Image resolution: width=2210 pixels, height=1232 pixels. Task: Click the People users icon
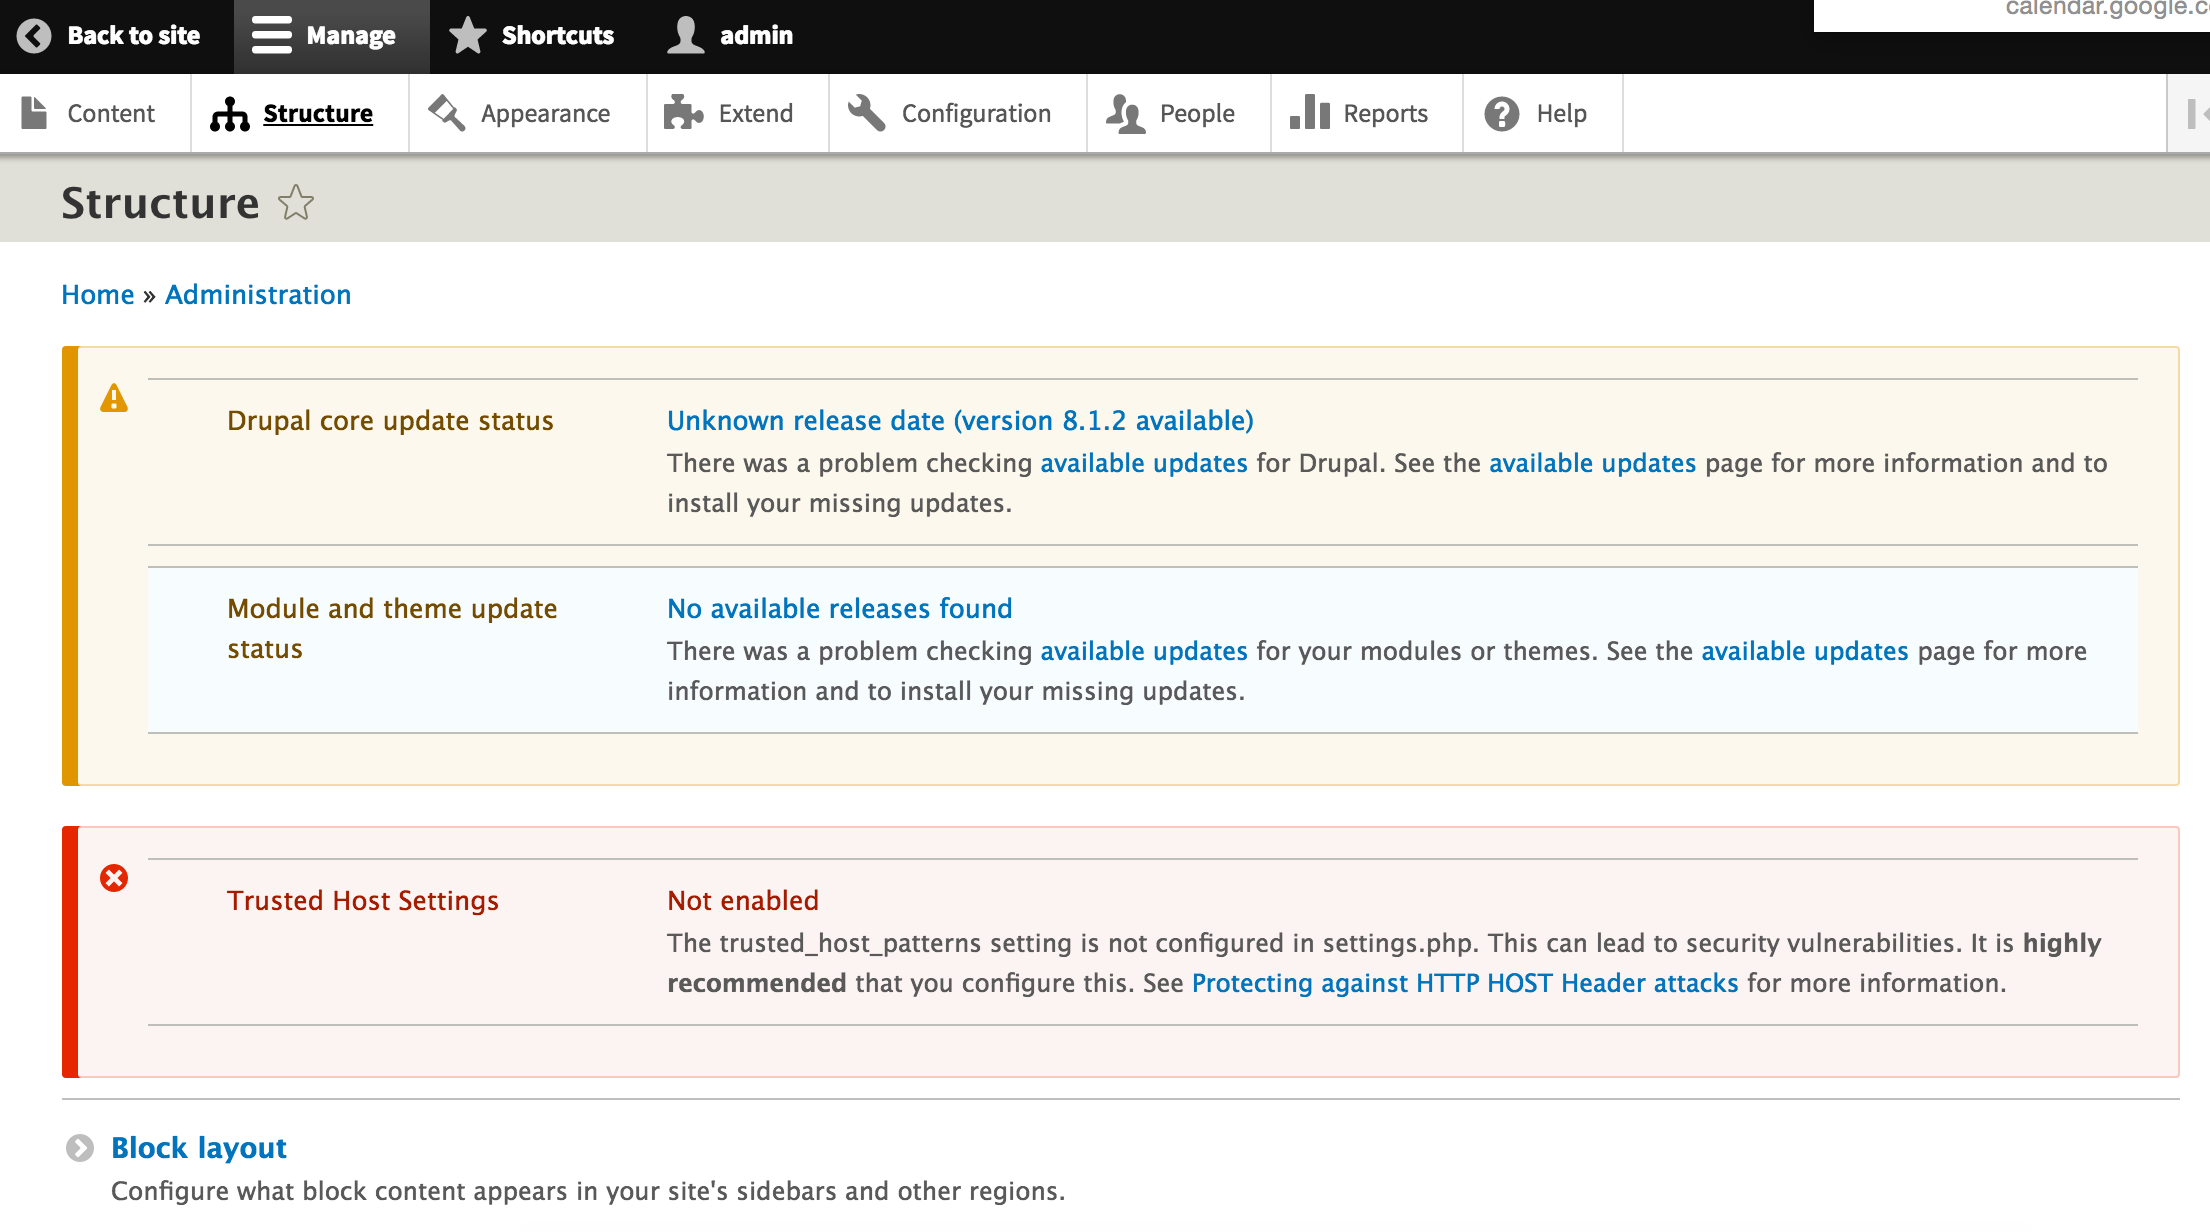1126,114
